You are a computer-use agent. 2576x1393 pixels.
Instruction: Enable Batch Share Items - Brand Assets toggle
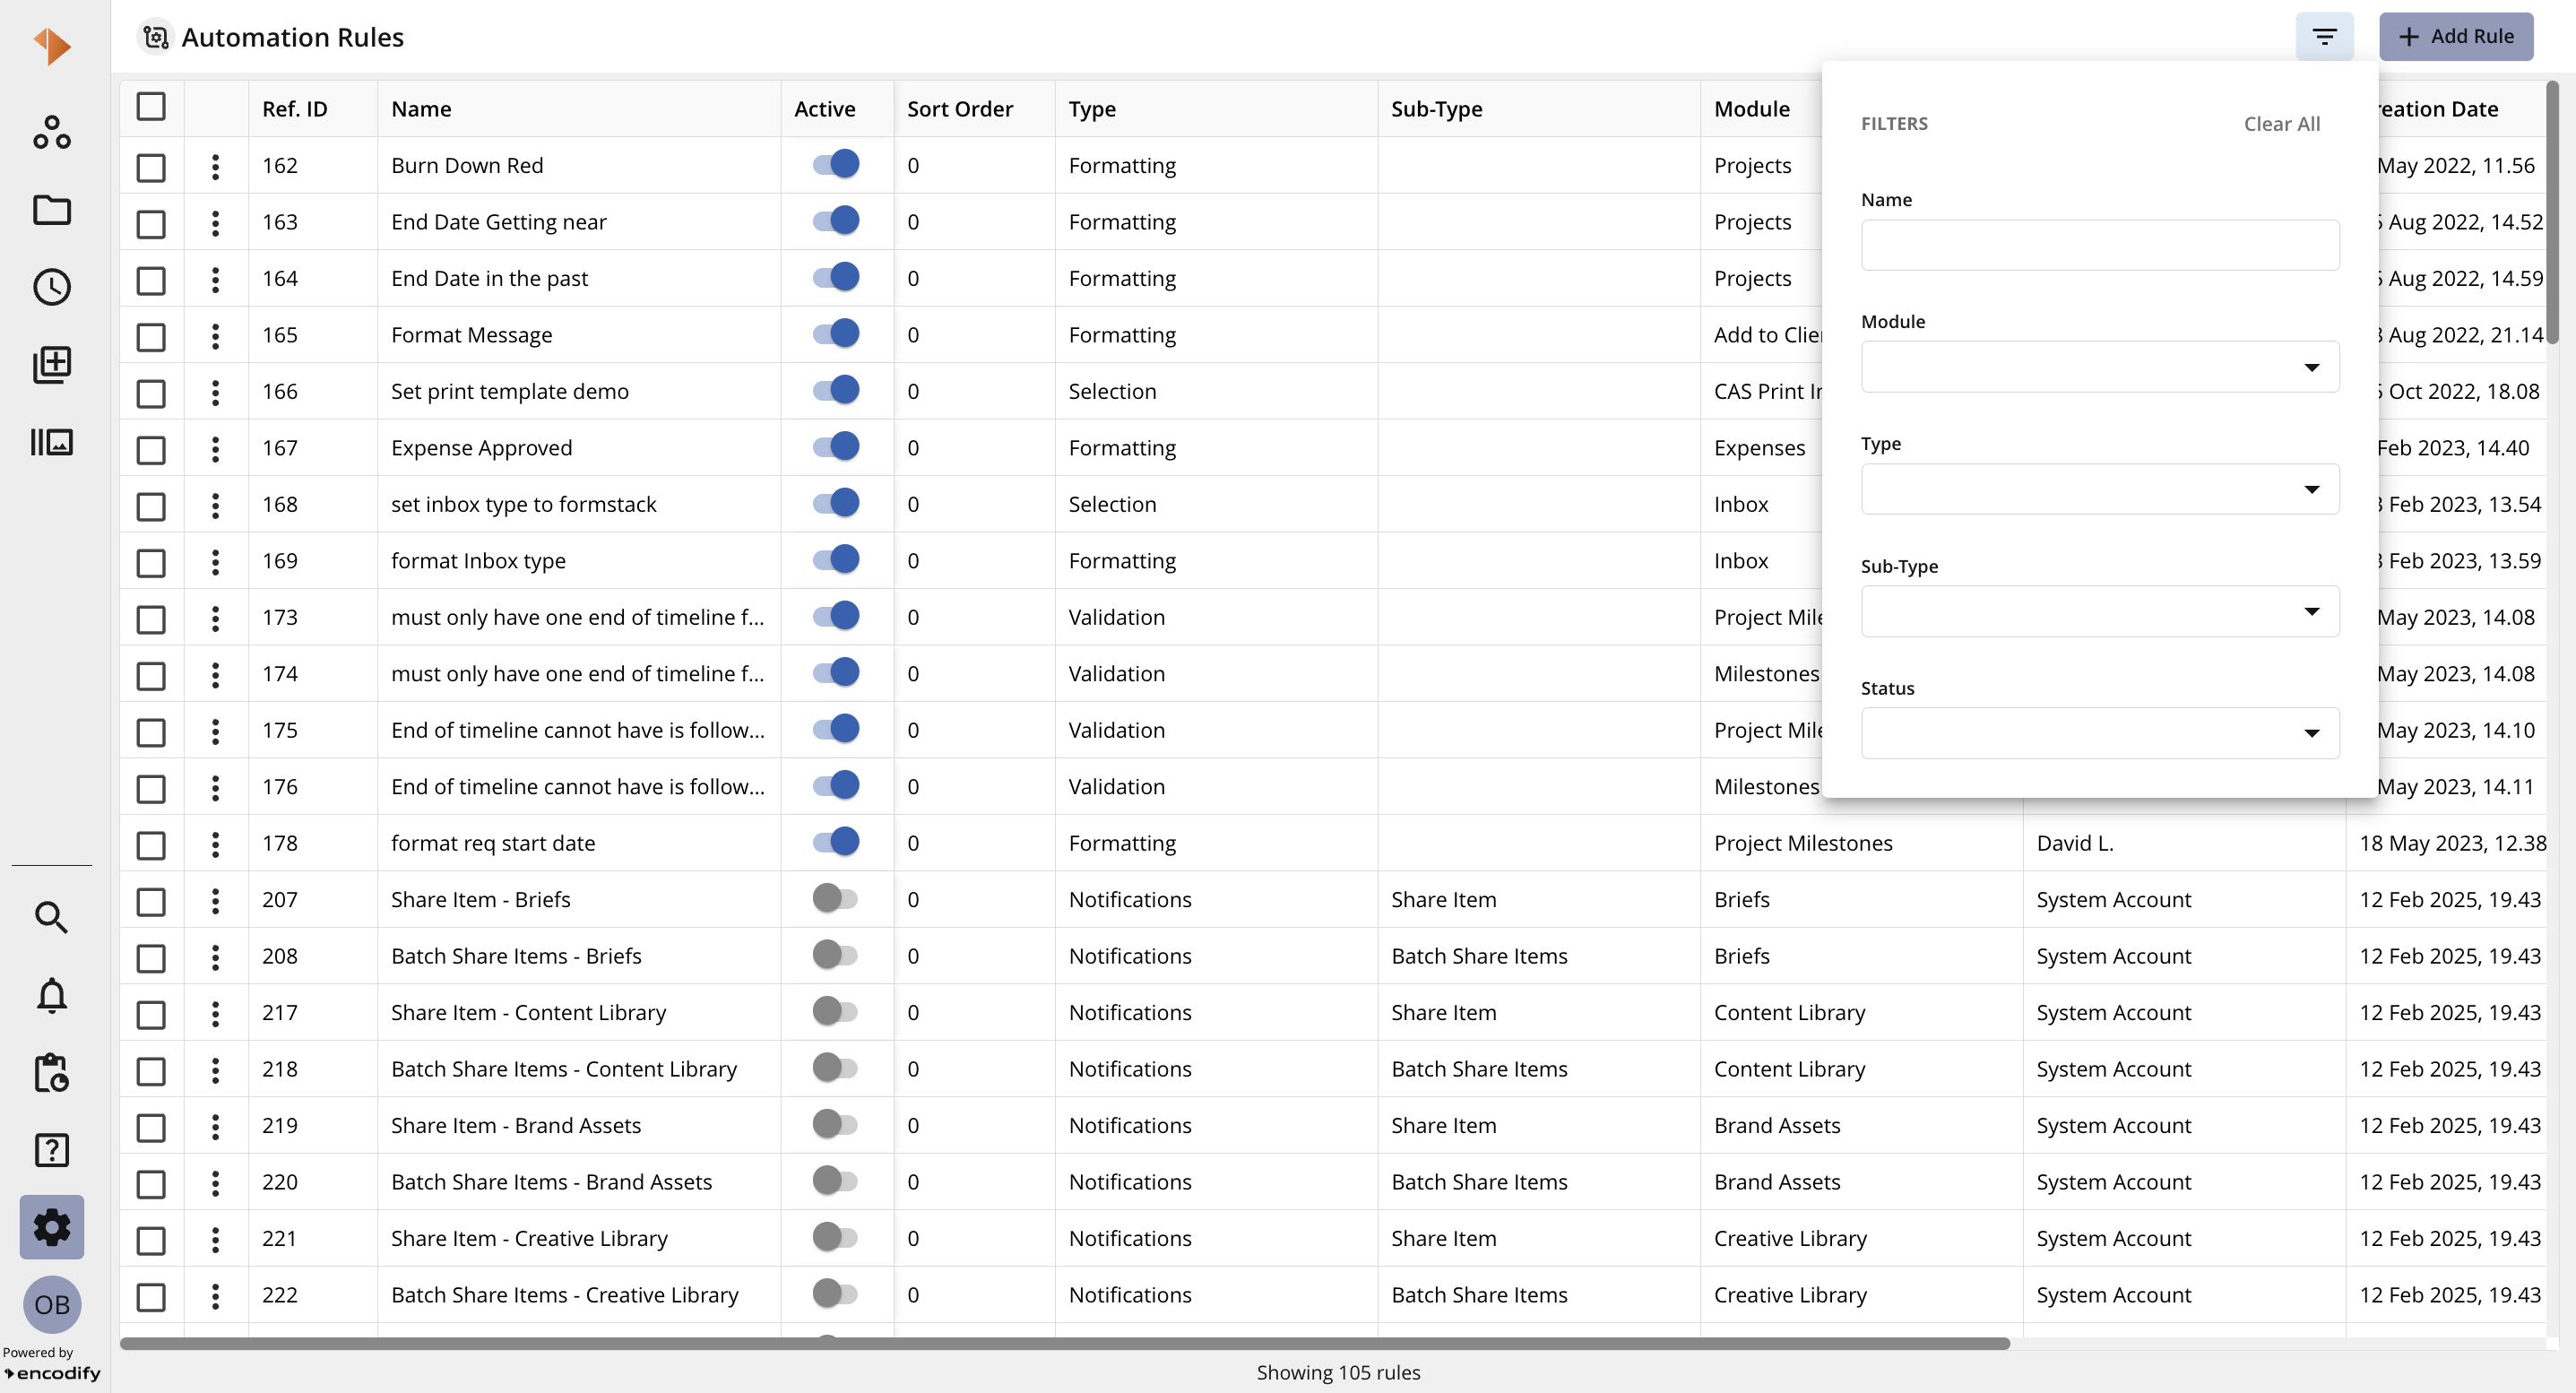coord(836,1180)
